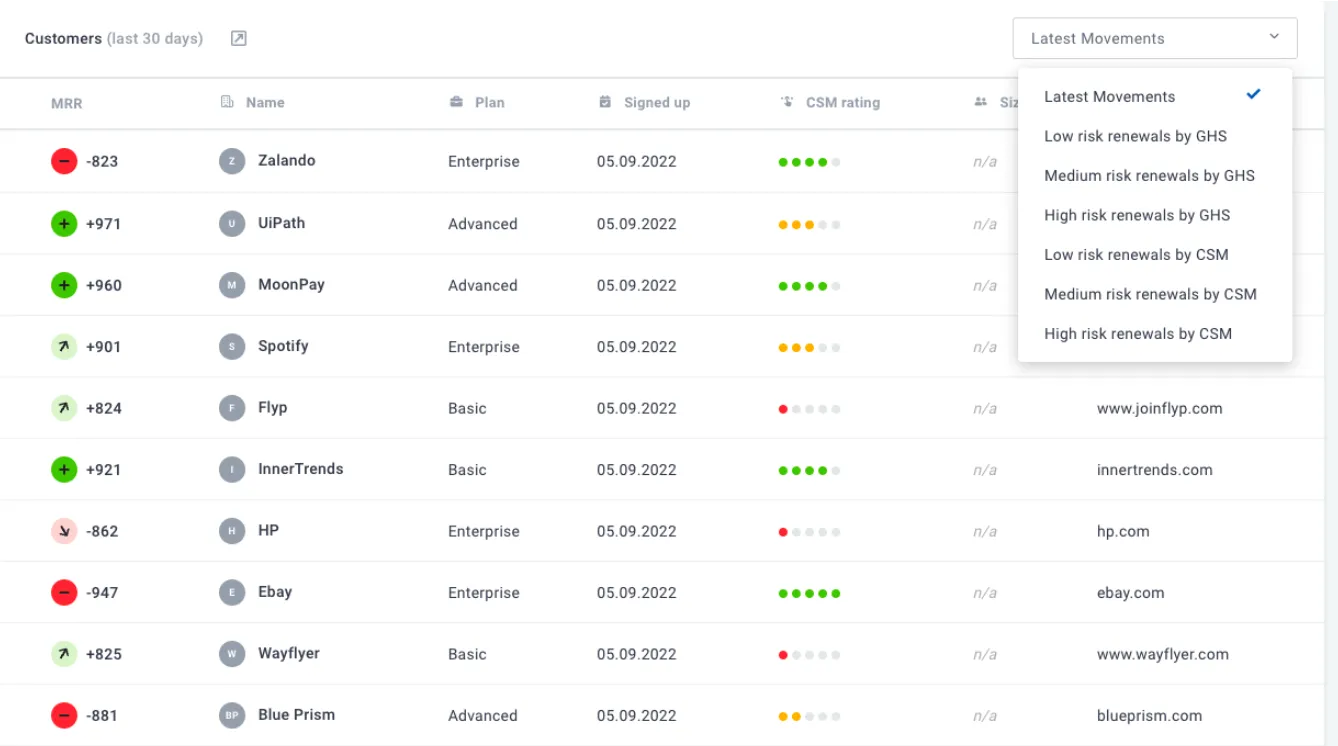Sort by the Plan column header
1338x746 pixels.
(x=490, y=102)
